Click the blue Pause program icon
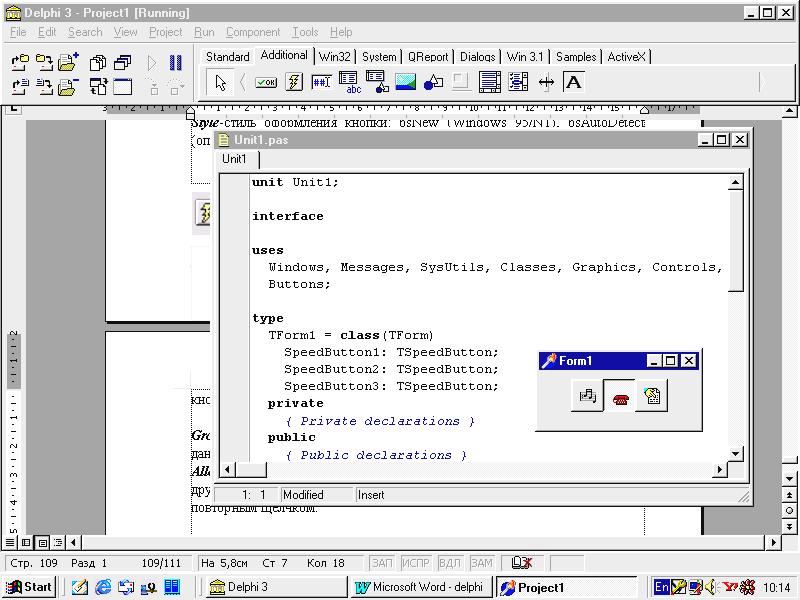800x600 pixels. click(x=176, y=62)
